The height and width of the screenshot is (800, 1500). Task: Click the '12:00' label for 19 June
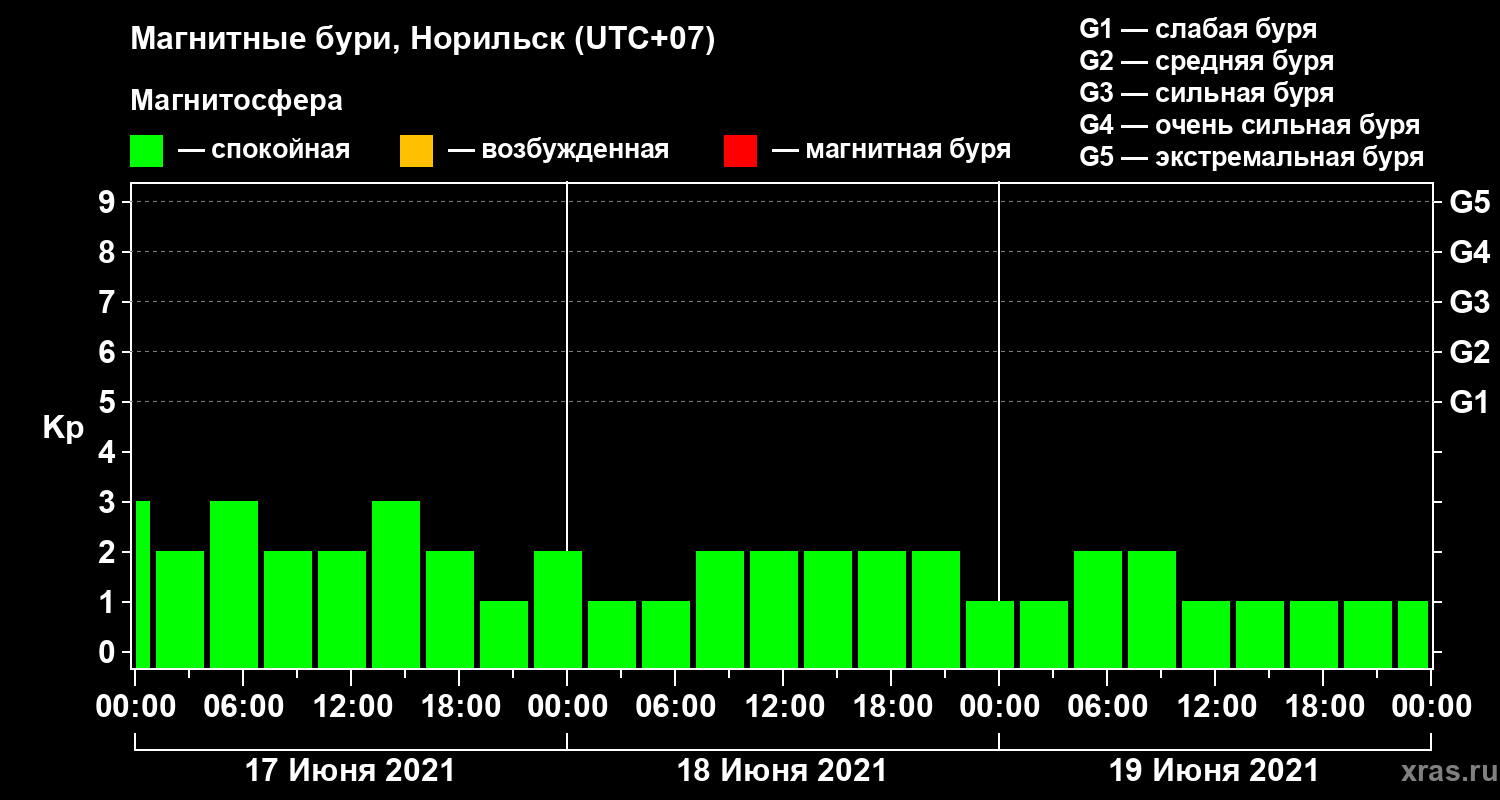pos(1215,706)
